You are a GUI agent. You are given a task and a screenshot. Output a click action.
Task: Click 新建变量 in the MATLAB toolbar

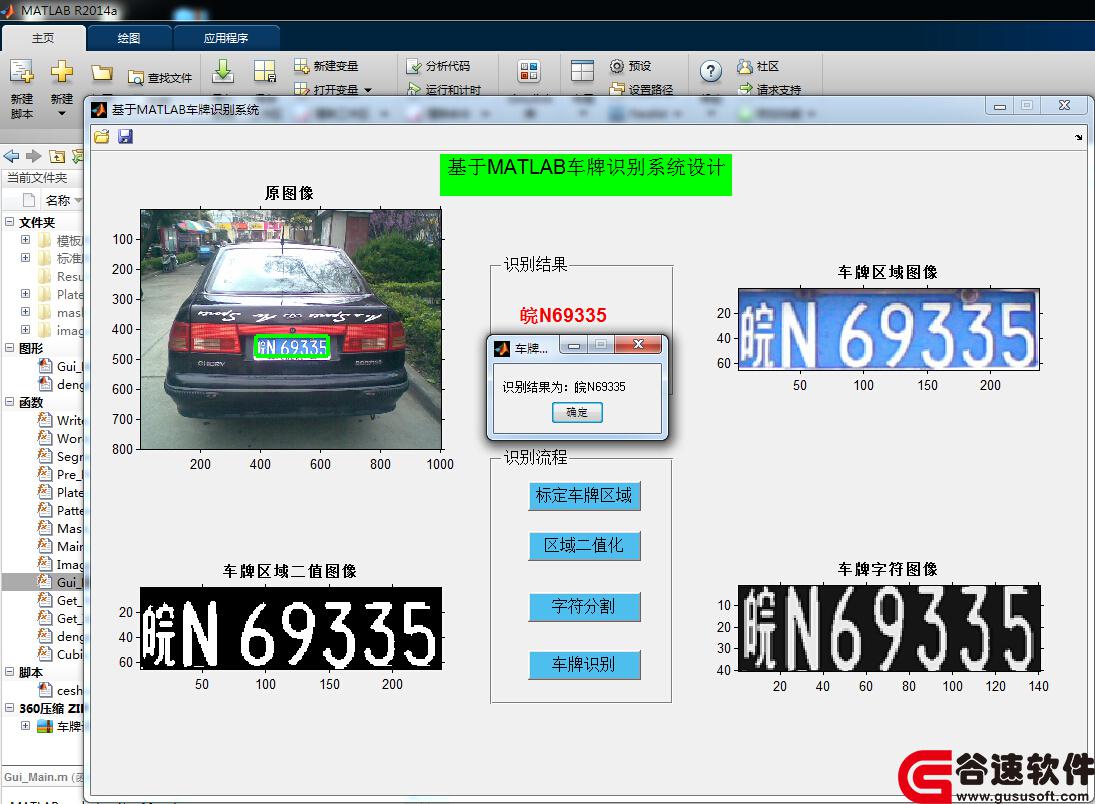[x=326, y=66]
